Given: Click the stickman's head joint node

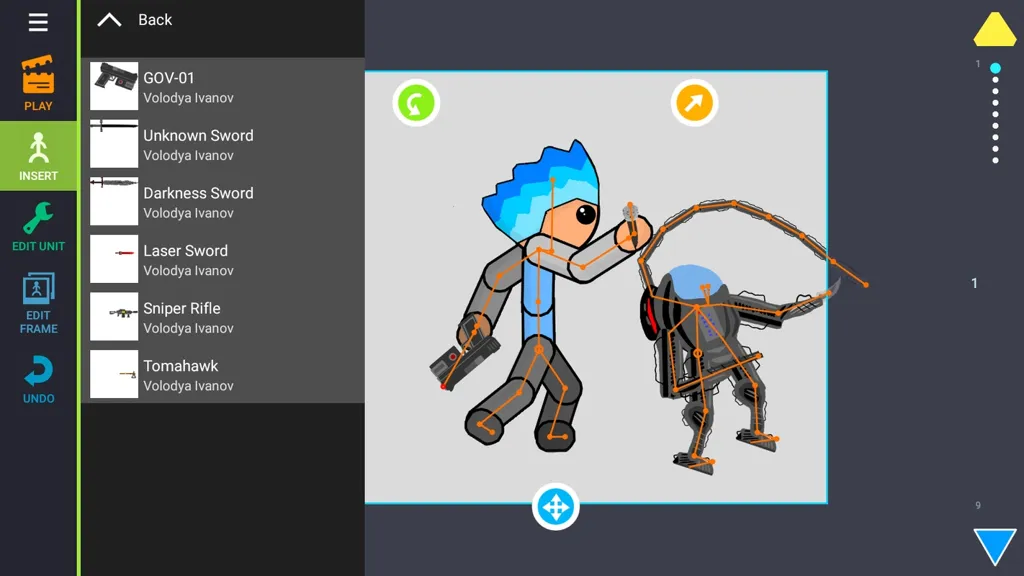Looking at the screenshot, I should click(552, 181).
